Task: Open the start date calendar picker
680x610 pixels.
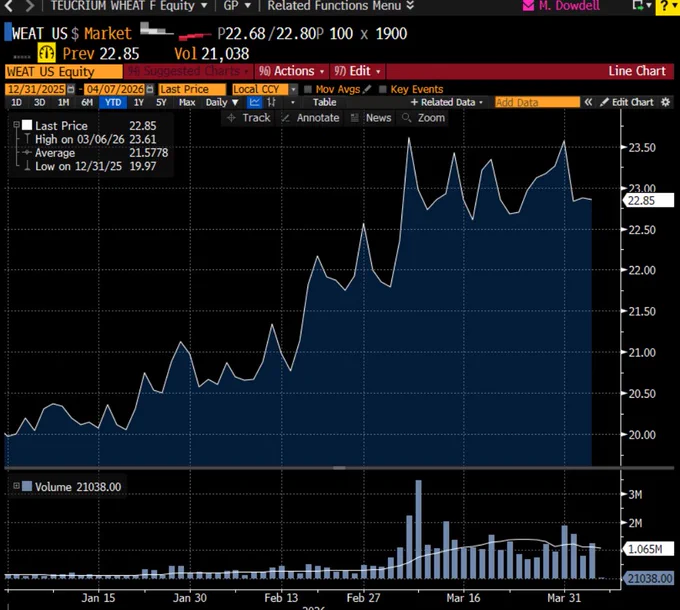Action: (71, 89)
